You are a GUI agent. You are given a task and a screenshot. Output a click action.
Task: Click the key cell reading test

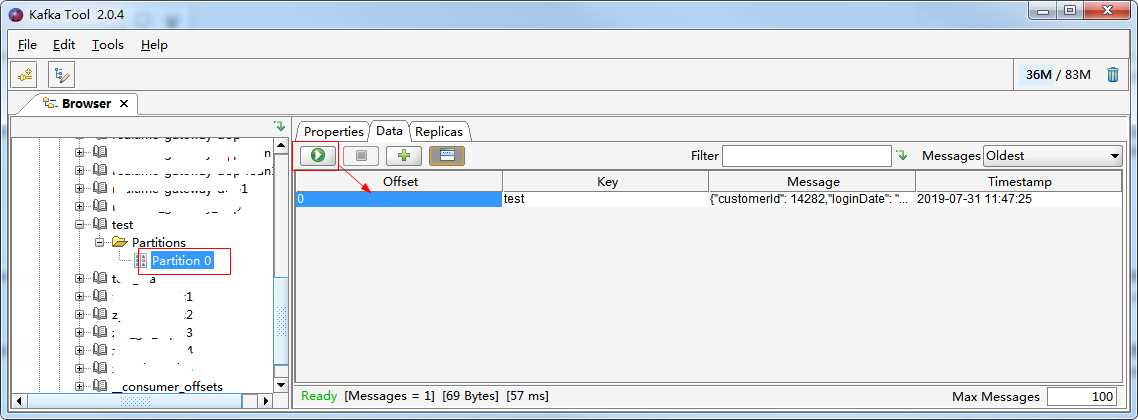pyautogui.click(x=605, y=199)
